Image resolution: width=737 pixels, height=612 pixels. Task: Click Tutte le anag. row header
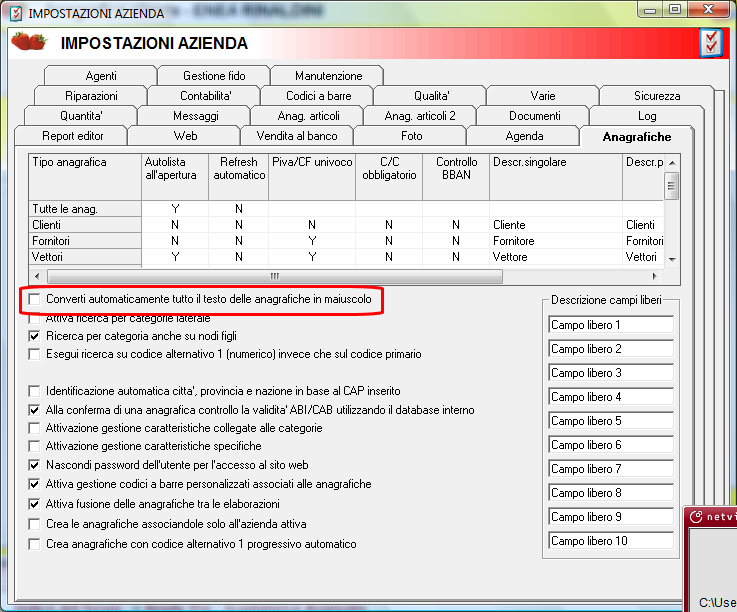click(85, 209)
